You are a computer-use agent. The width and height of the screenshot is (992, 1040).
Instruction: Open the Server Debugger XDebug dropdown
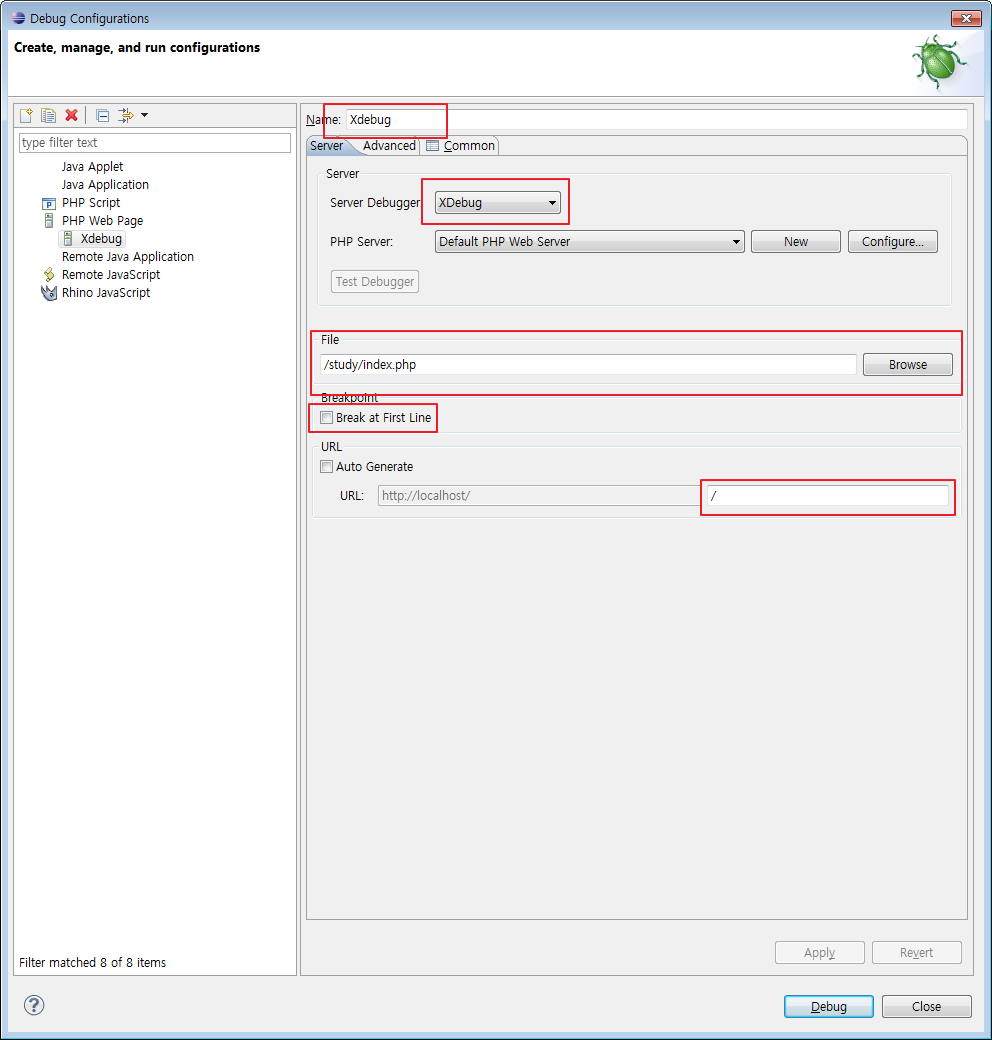(498, 203)
